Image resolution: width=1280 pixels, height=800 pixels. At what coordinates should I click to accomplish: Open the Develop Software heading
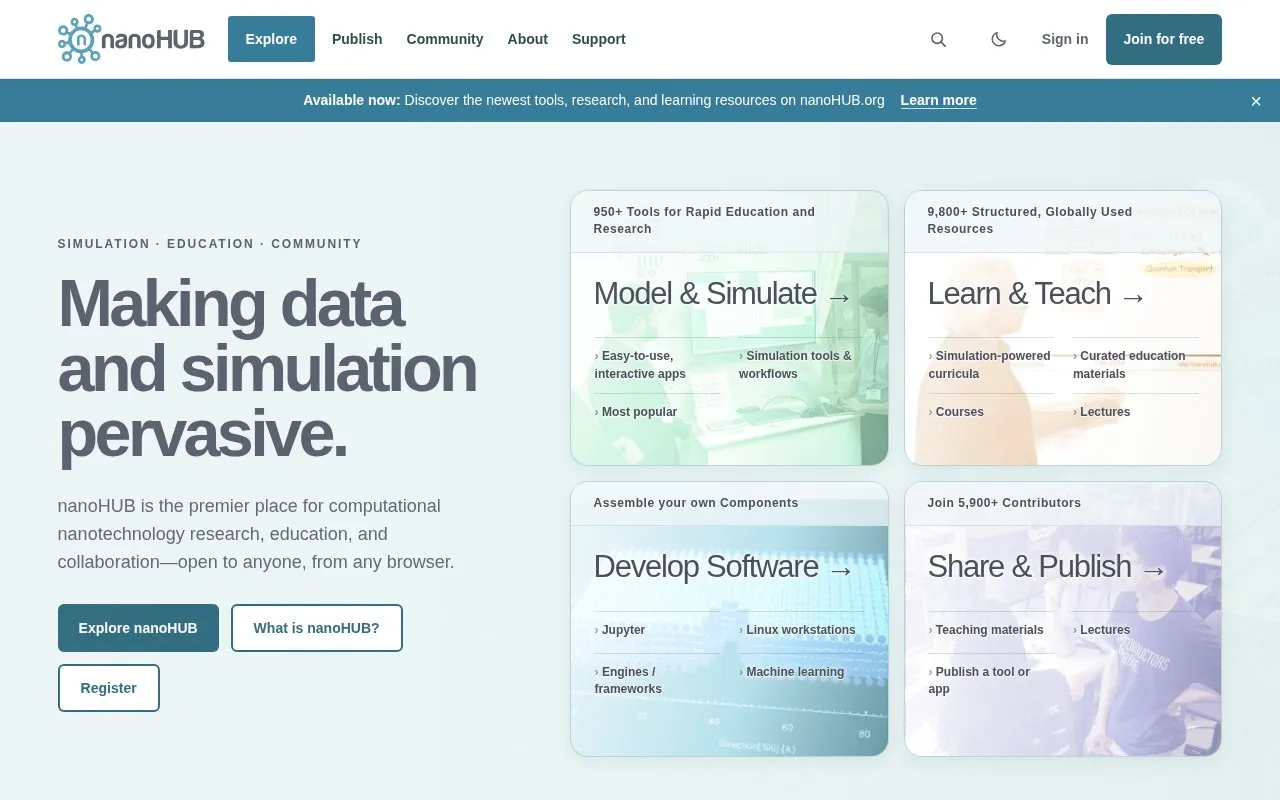tap(724, 567)
